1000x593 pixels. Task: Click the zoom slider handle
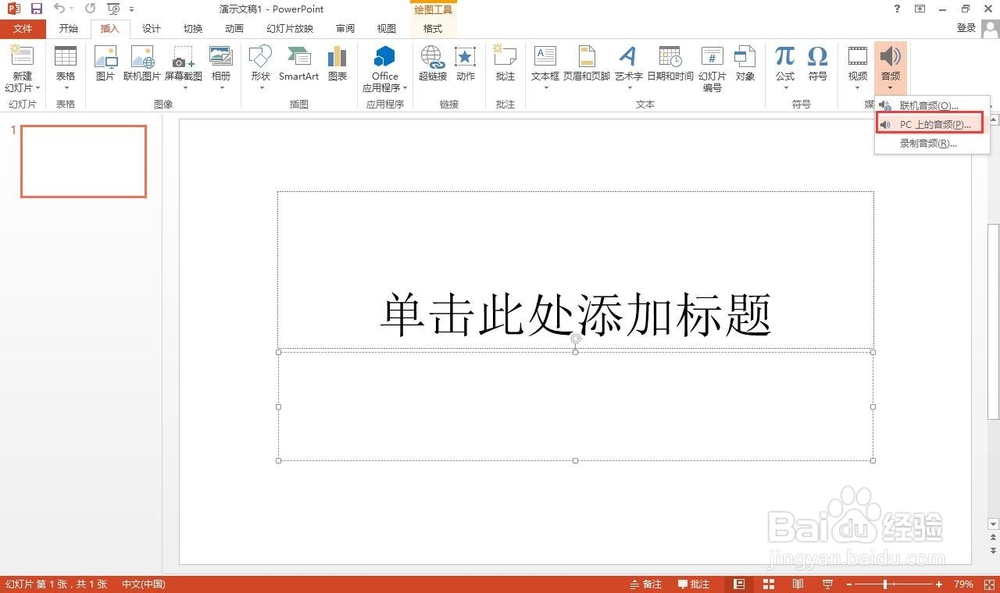(x=885, y=584)
